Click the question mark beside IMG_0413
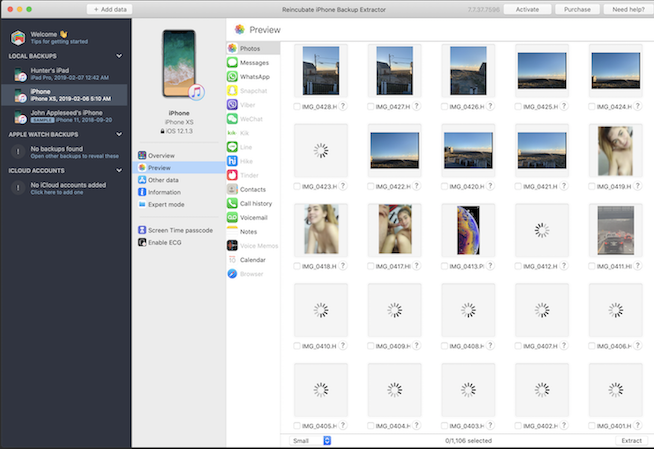The height and width of the screenshot is (449, 654). 490,266
